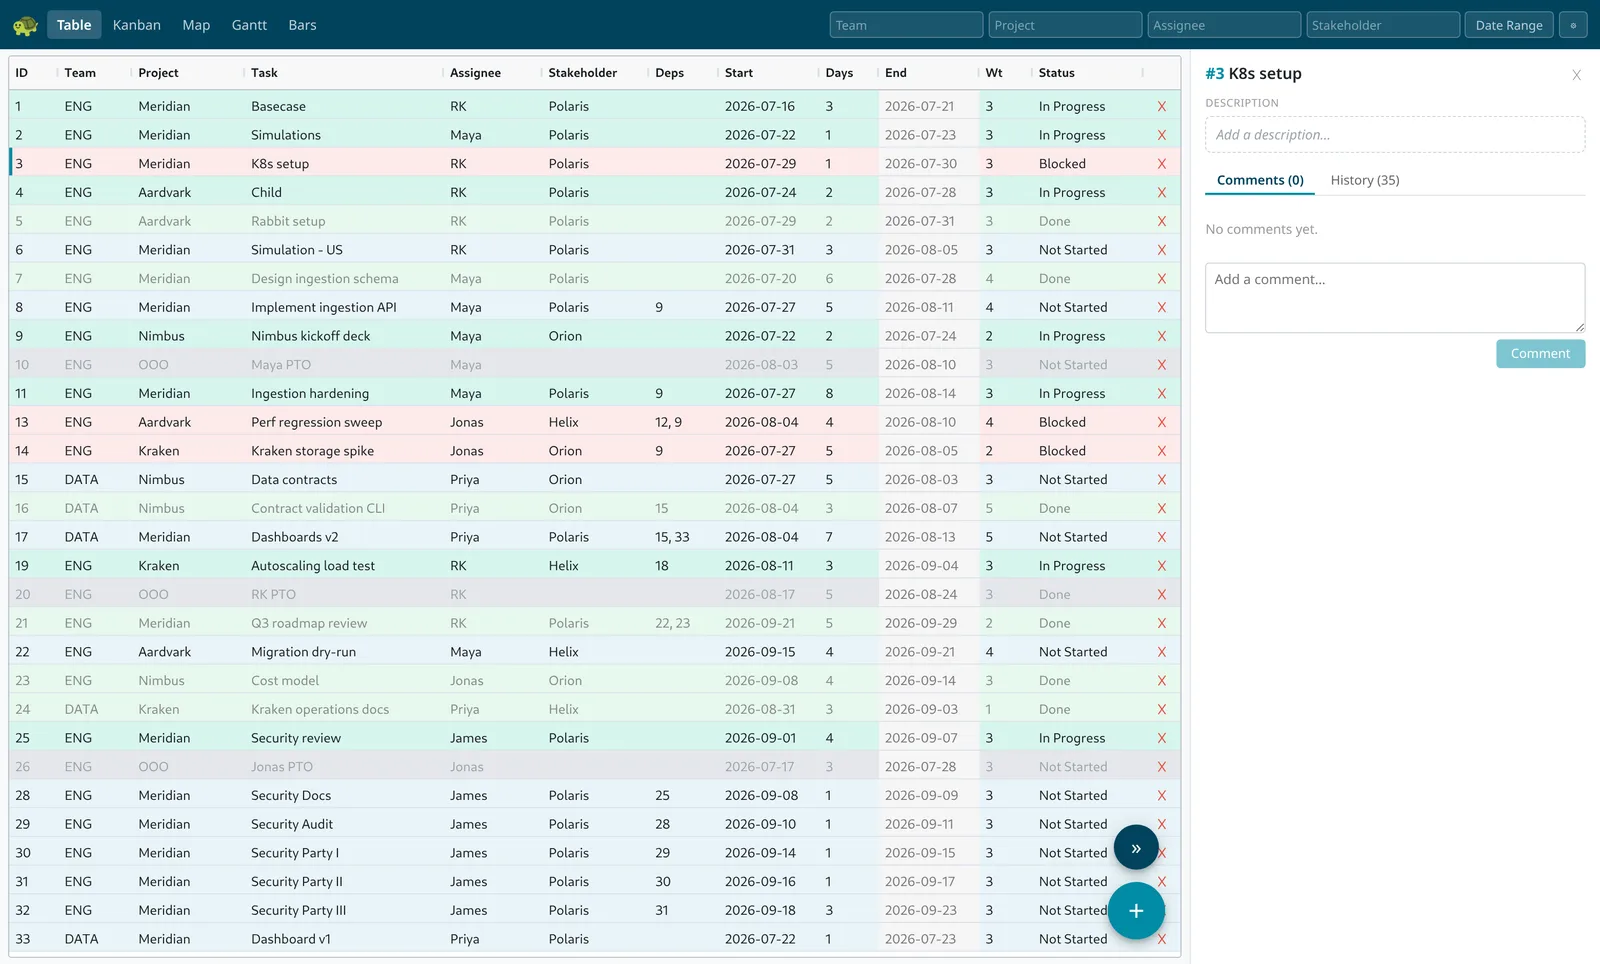Focus the Add a comment text area
Viewport: 1600px width, 964px height.
pos(1395,298)
